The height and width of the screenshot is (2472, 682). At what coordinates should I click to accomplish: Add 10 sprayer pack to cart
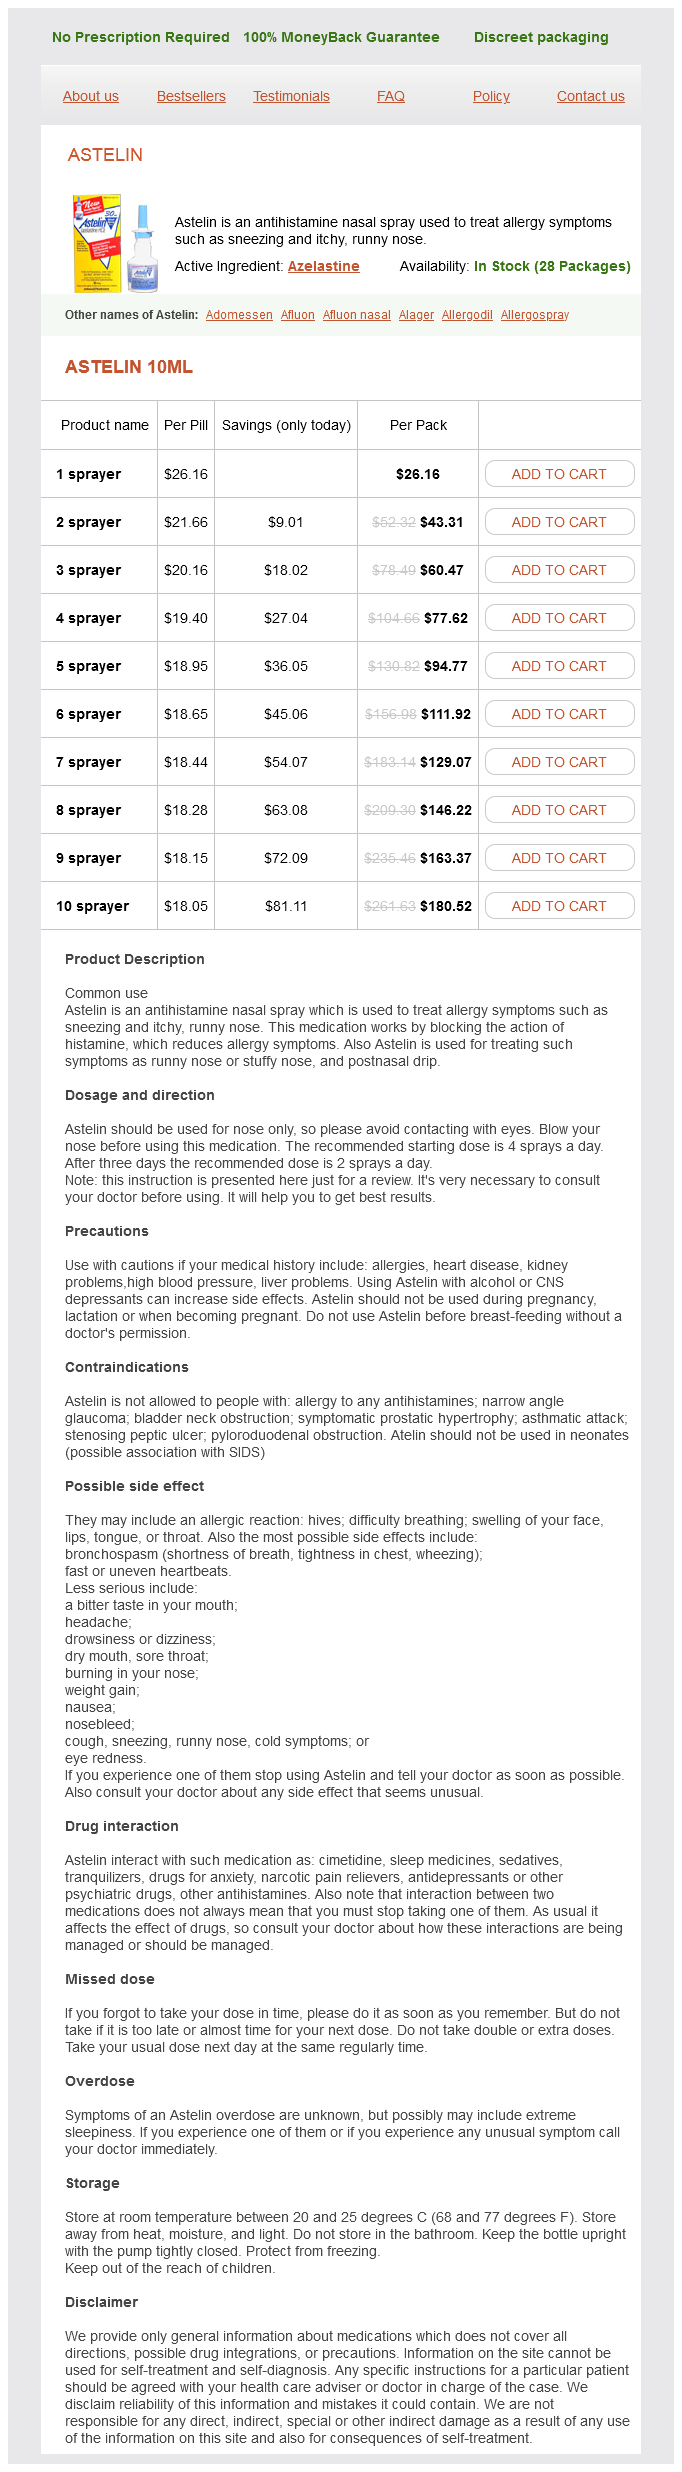coord(559,906)
